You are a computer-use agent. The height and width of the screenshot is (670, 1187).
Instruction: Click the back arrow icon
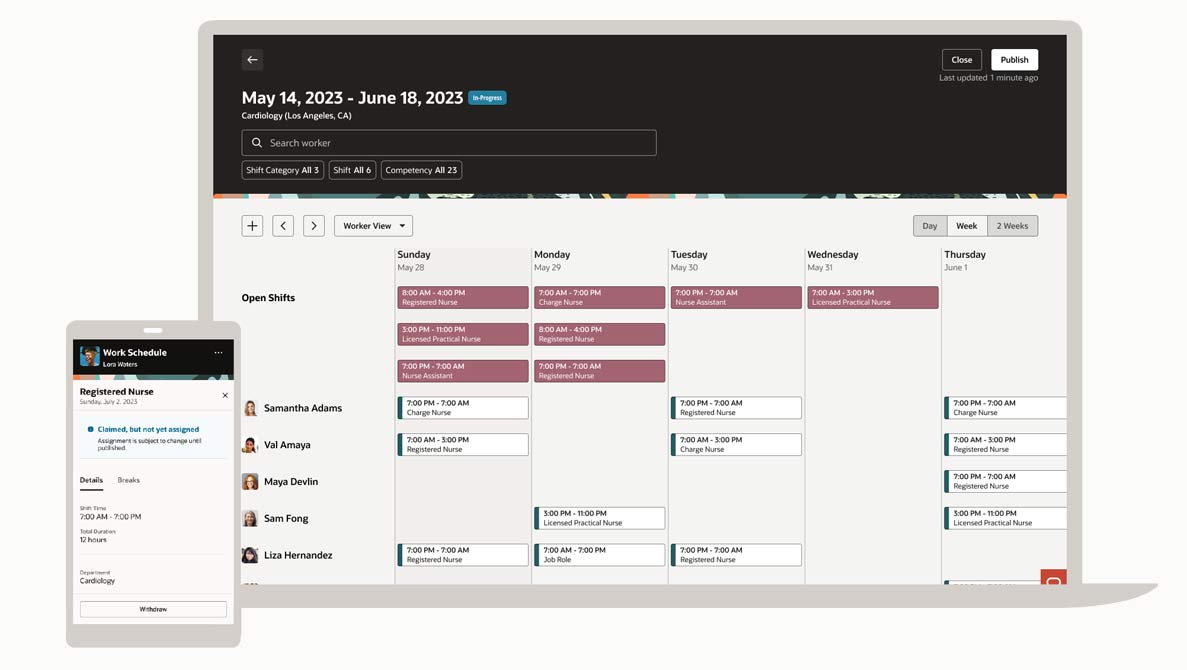(252, 60)
